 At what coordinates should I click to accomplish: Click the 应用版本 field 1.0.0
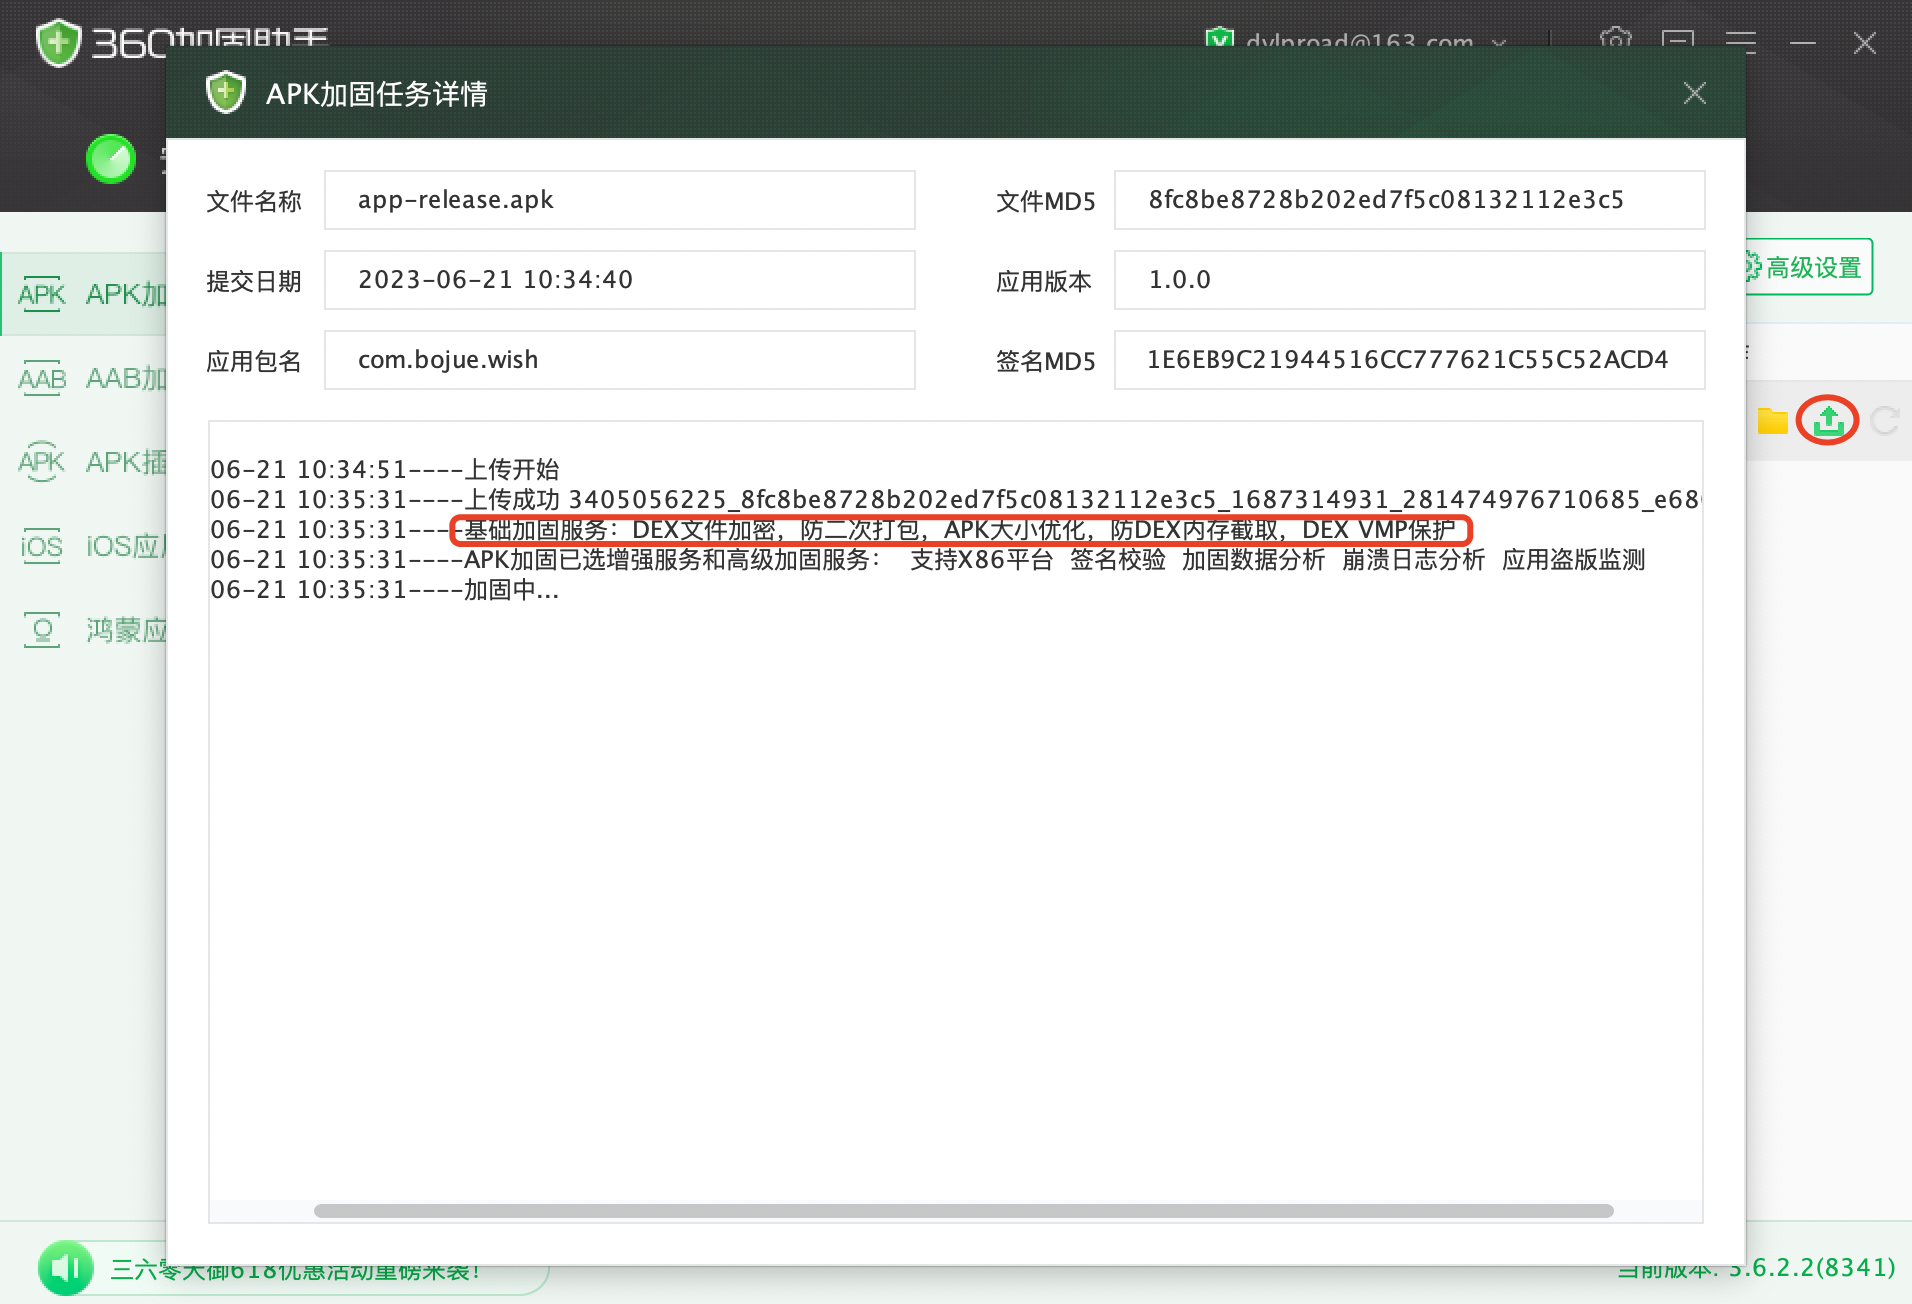[1410, 280]
